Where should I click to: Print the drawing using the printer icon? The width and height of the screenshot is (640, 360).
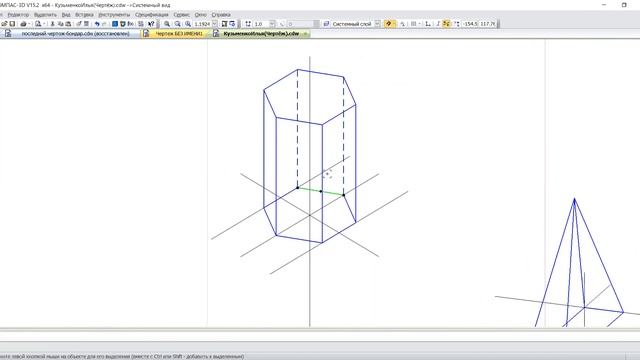click(23, 24)
